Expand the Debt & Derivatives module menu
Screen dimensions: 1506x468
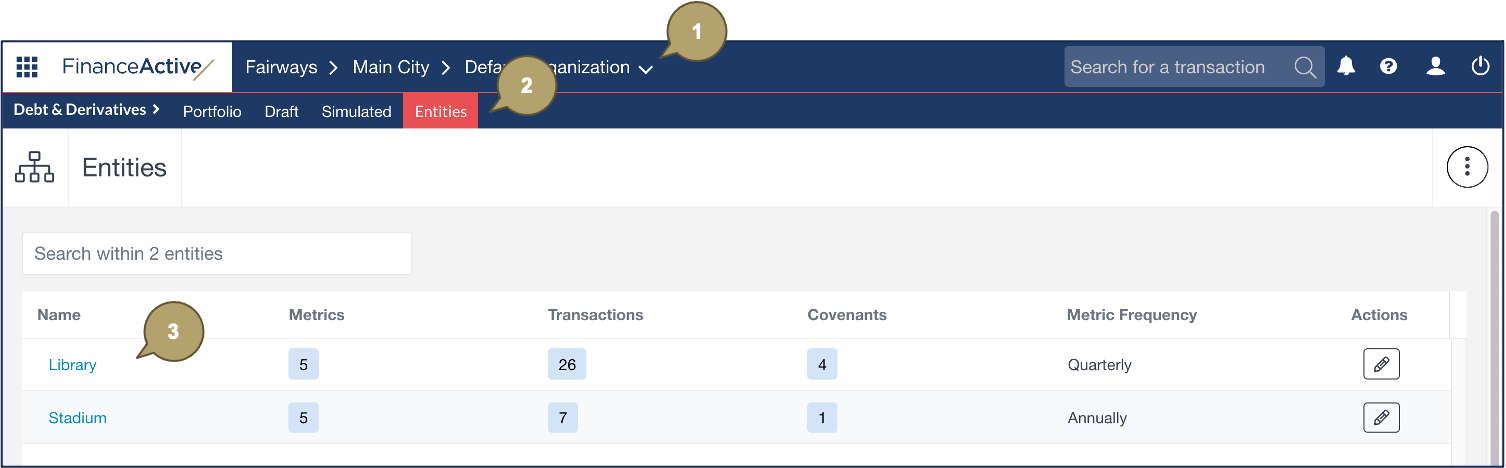point(87,110)
